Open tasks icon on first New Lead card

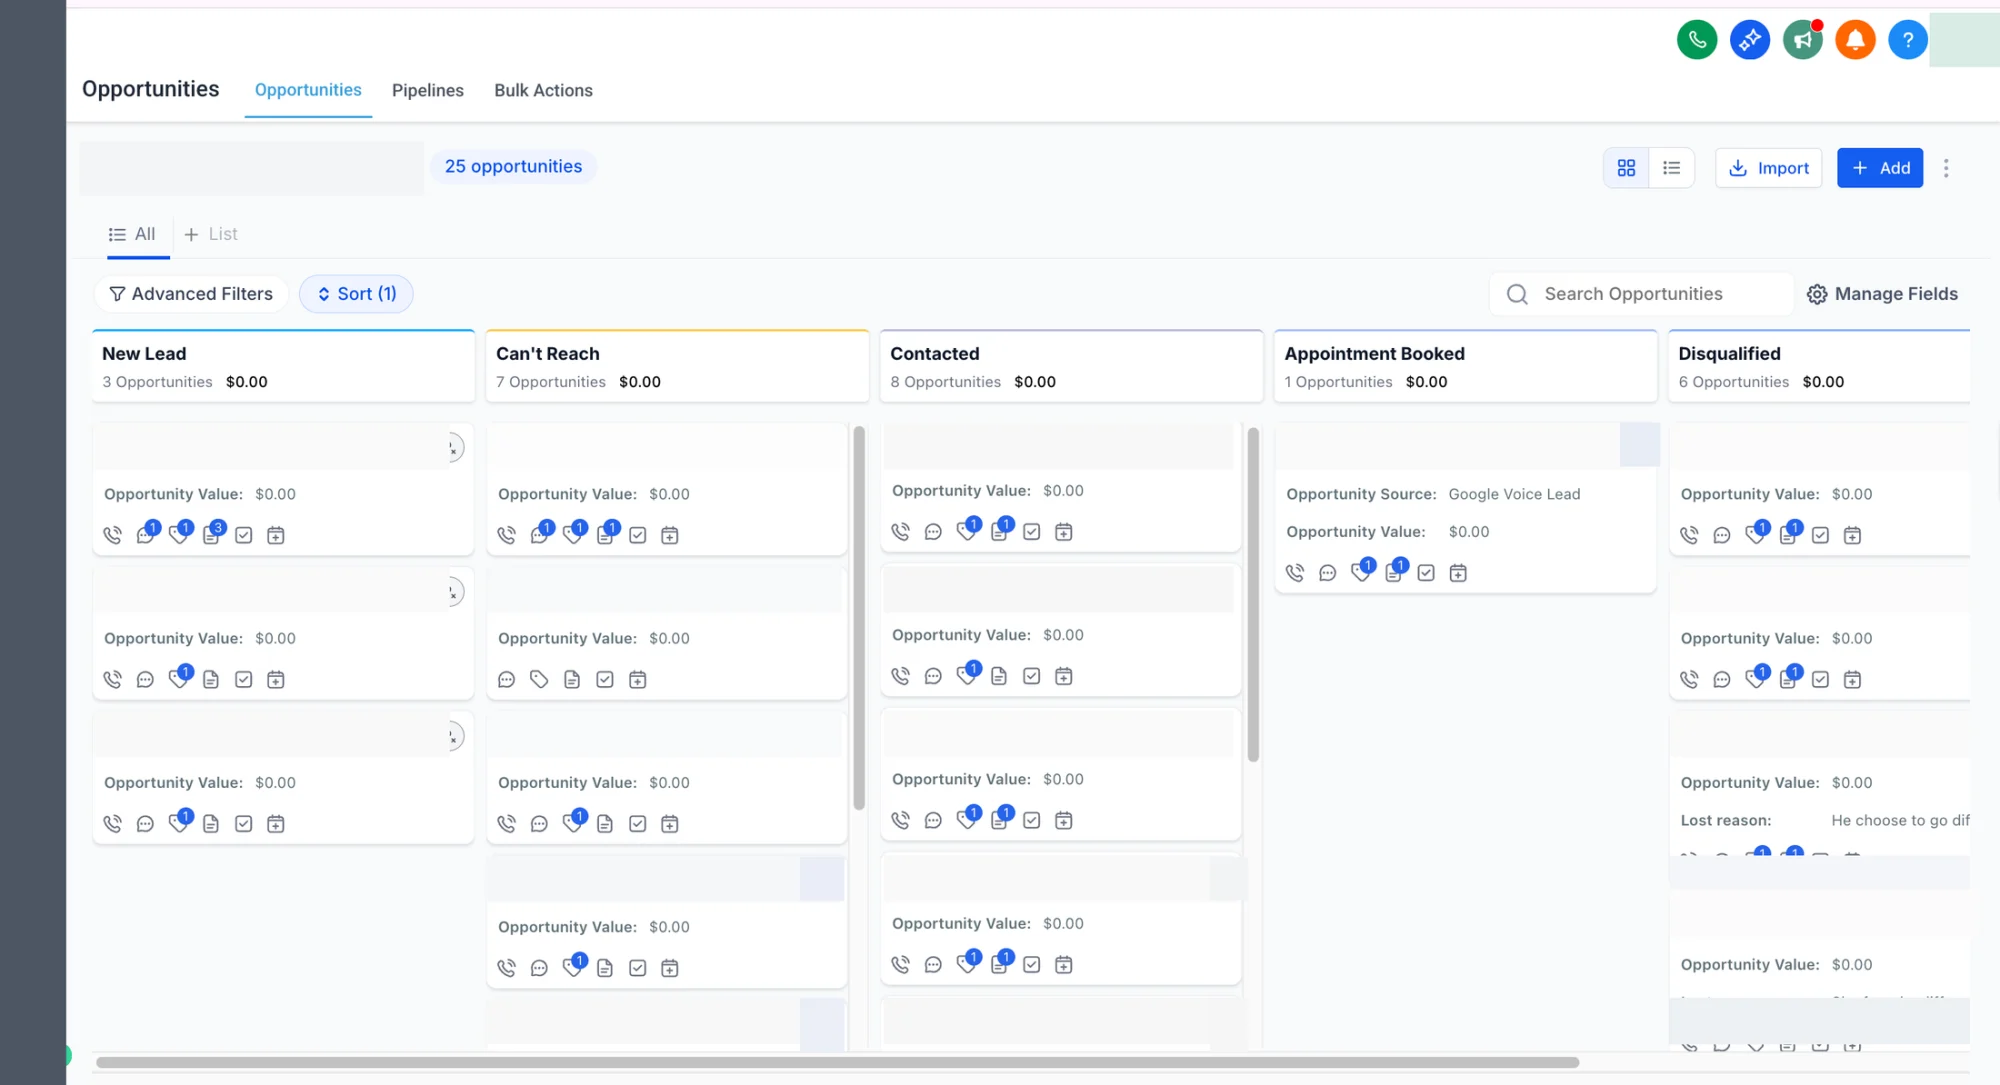coord(243,535)
